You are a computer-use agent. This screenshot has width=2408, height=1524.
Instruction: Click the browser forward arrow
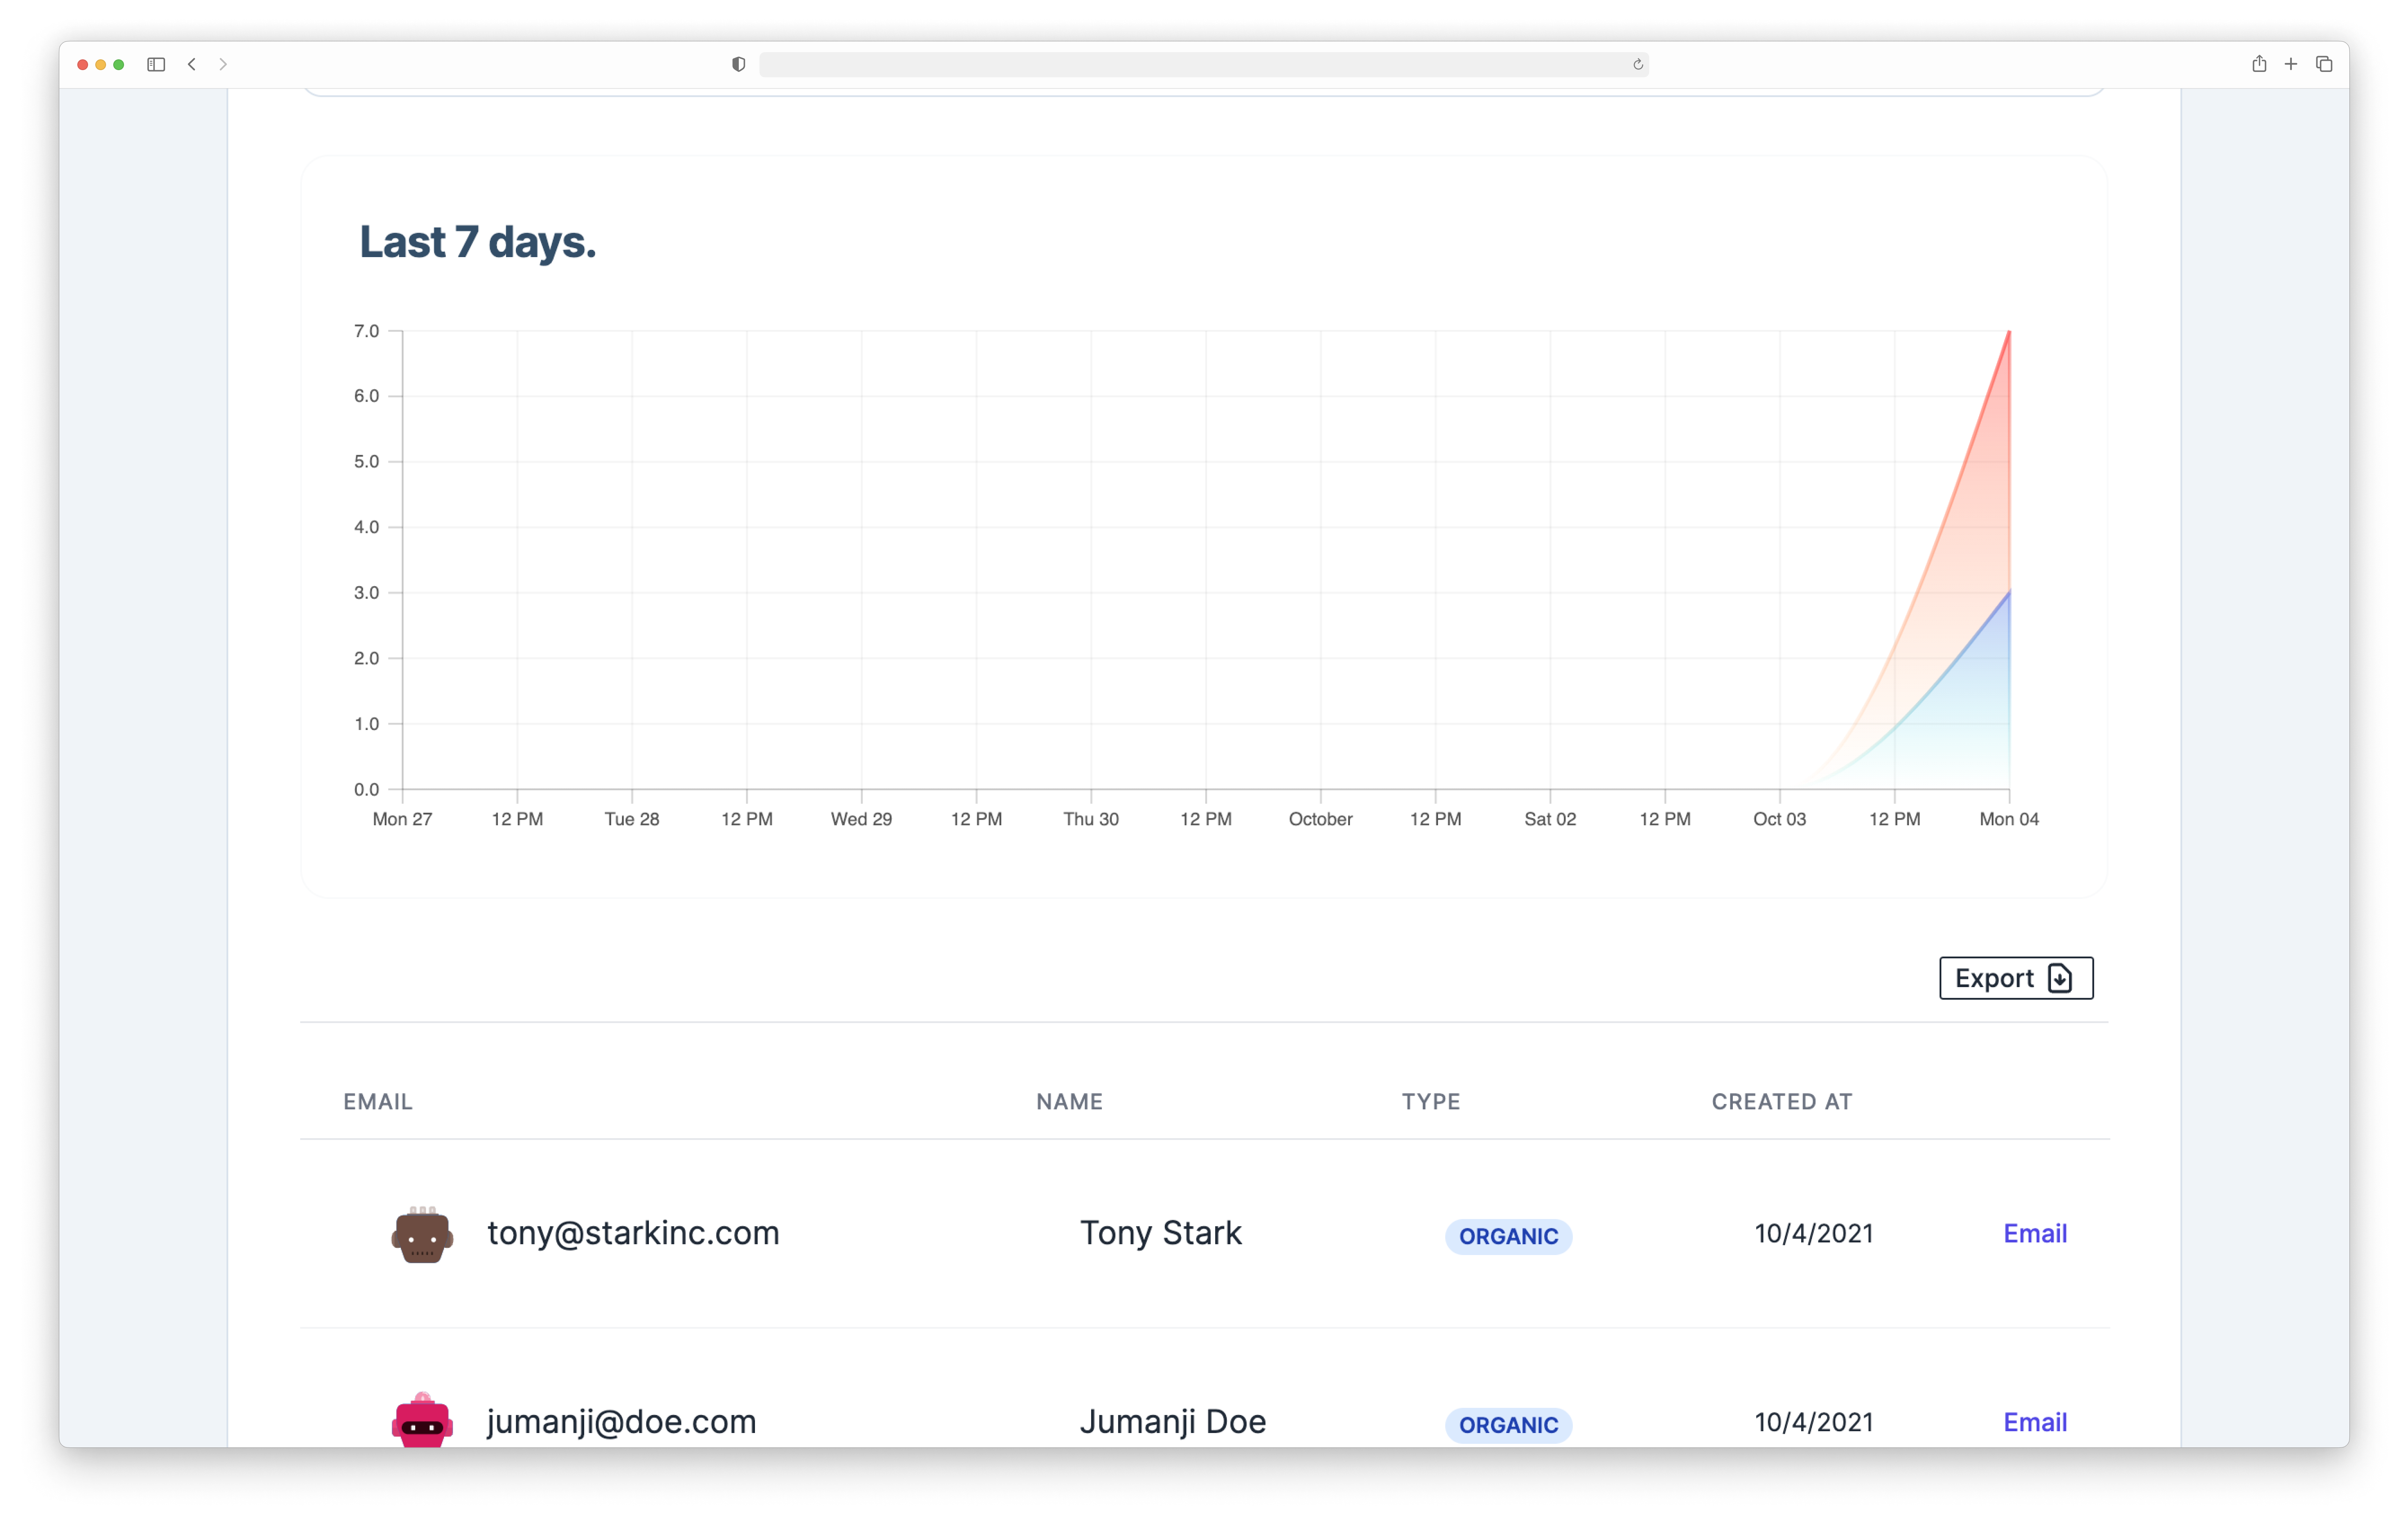click(x=223, y=64)
